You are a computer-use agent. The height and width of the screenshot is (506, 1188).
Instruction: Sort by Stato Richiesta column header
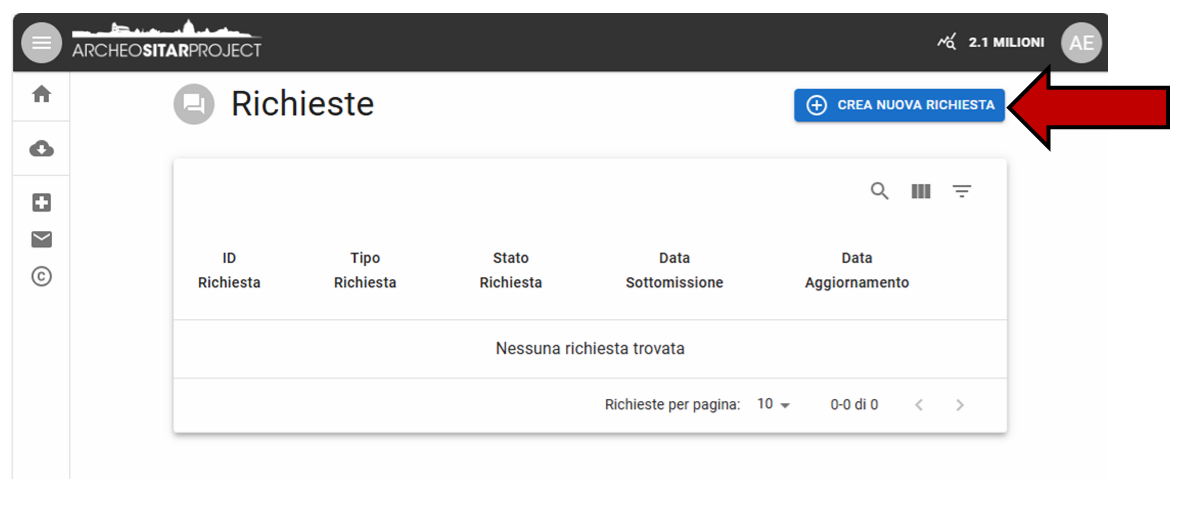[510, 270]
